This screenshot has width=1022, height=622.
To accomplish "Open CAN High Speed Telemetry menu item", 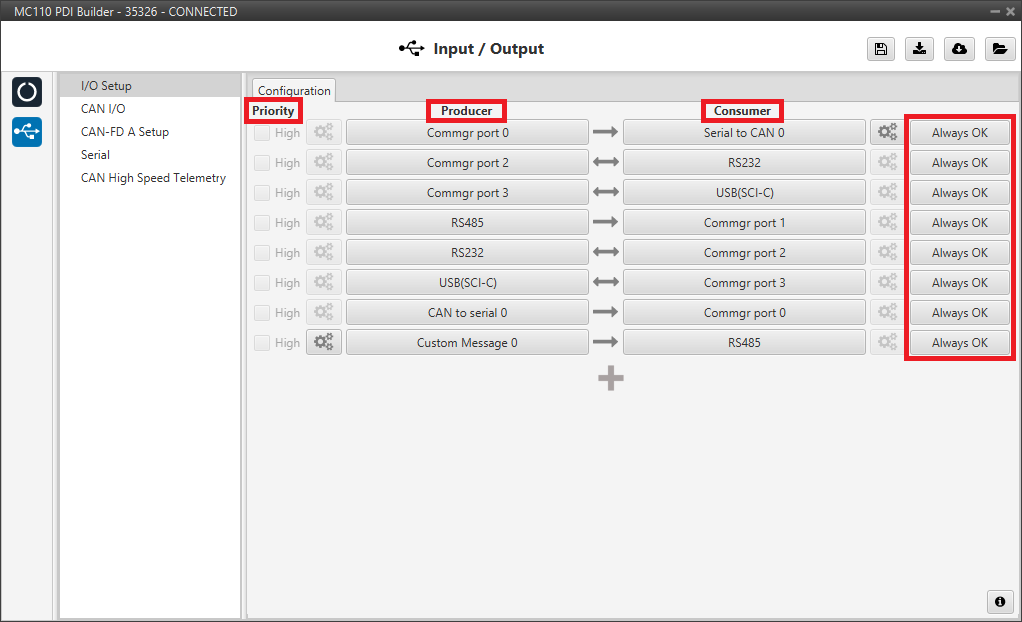I will pyautogui.click(x=153, y=178).
